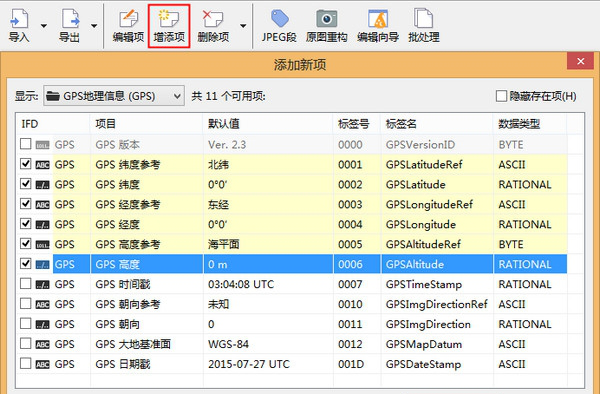Image resolution: width=600 pixels, height=409 pixels.
Task: Uncheck the GPS 高度参考 checkbox
Action: coord(26,244)
